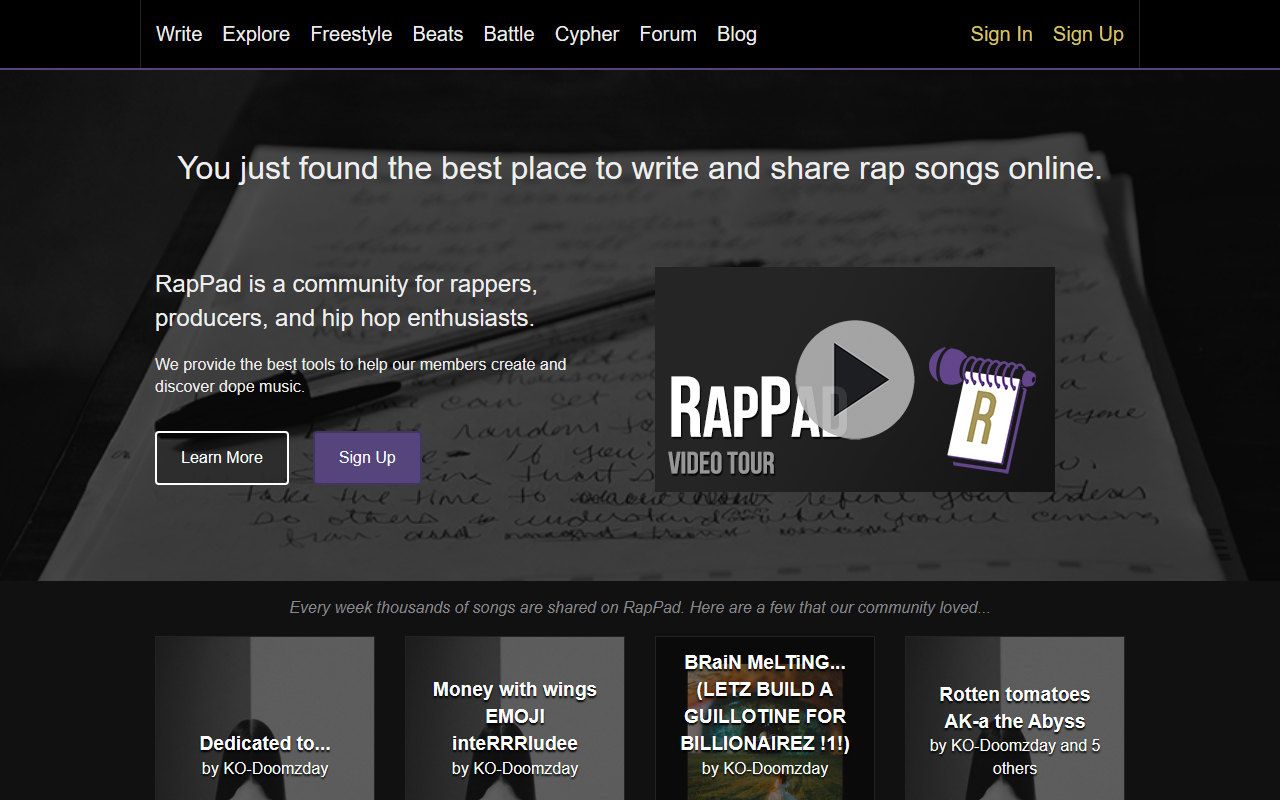Viewport: 1280px width, 800px height.
Task: Click the RapPad notepad microphone logo
Action: [x=982, y=408]
